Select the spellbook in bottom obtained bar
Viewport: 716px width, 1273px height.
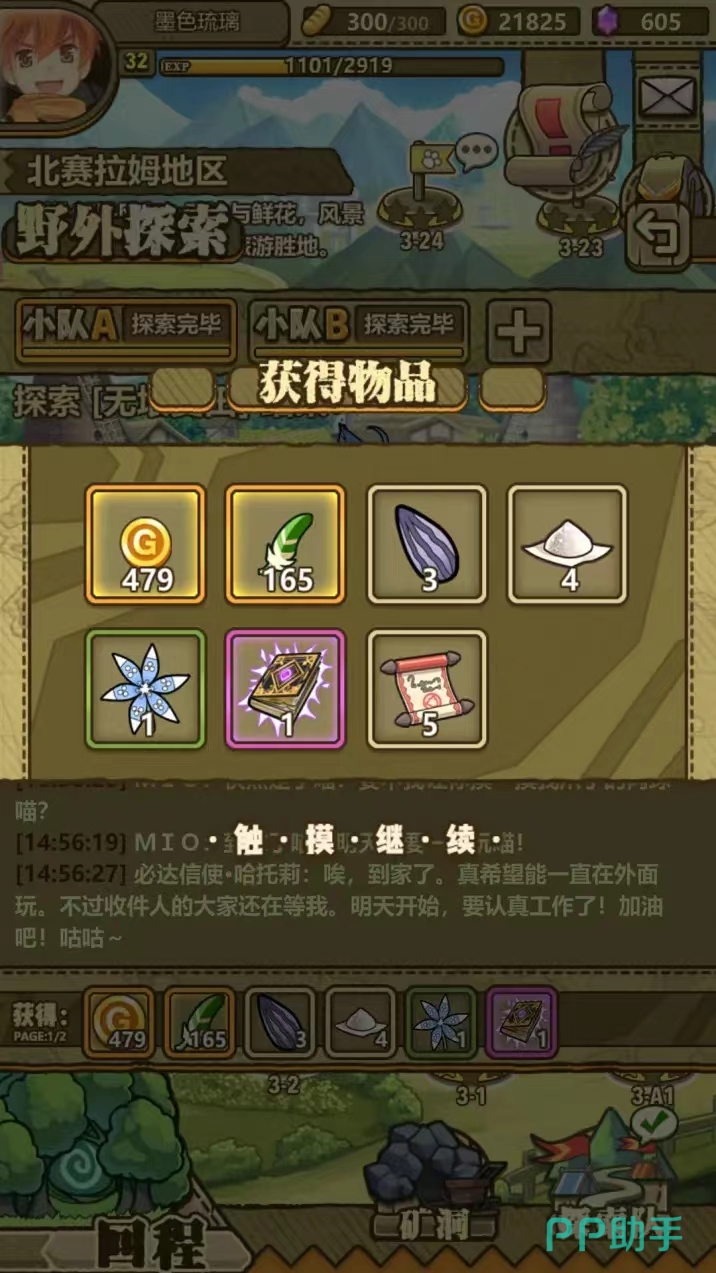click(520, 1022)
